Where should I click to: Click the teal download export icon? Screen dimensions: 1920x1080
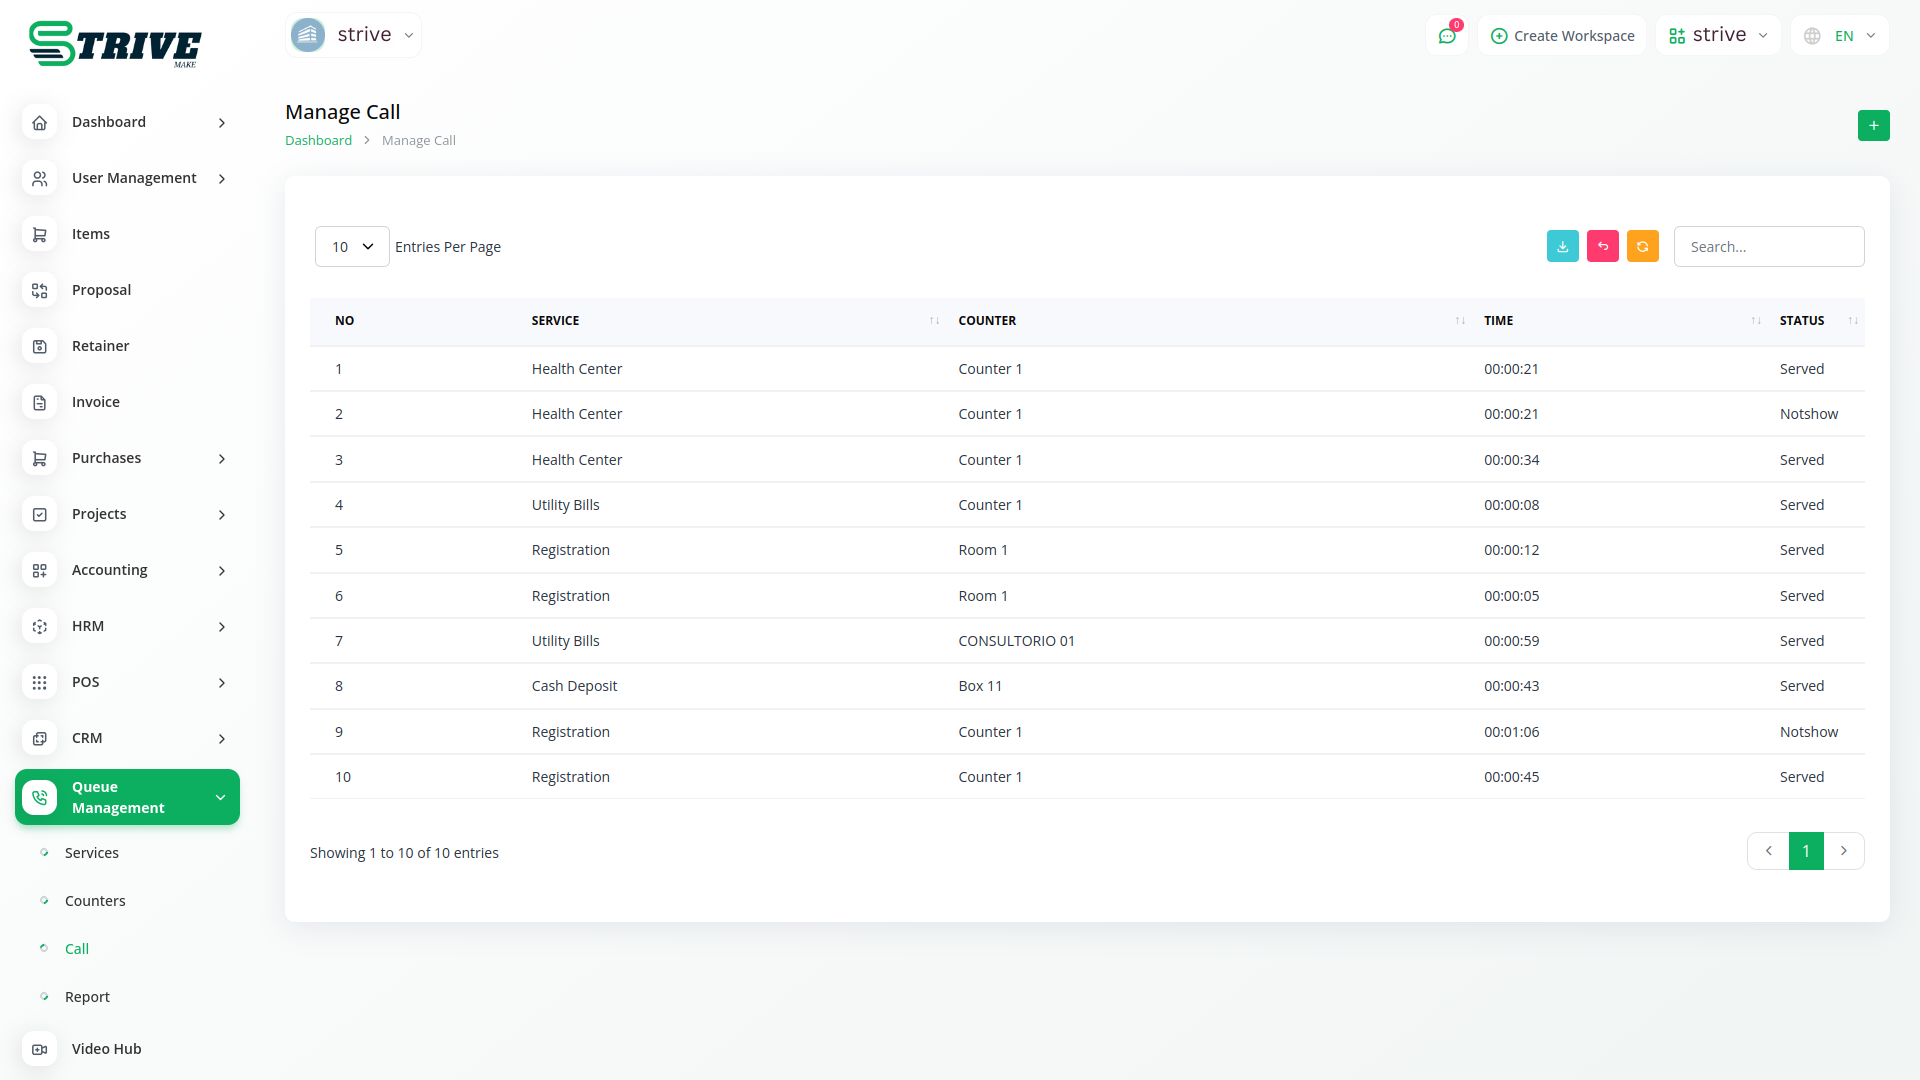(x=1562, y=246)
